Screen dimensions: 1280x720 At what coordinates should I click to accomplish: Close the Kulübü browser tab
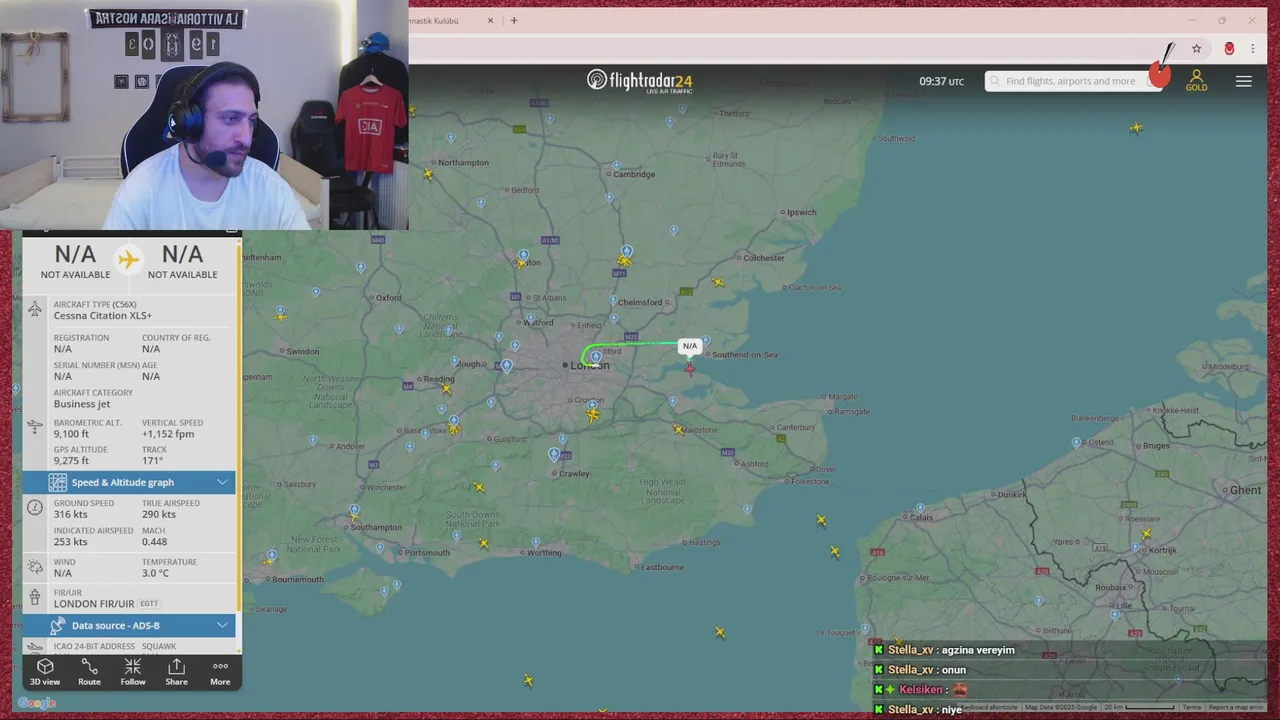tap(490, 20)
